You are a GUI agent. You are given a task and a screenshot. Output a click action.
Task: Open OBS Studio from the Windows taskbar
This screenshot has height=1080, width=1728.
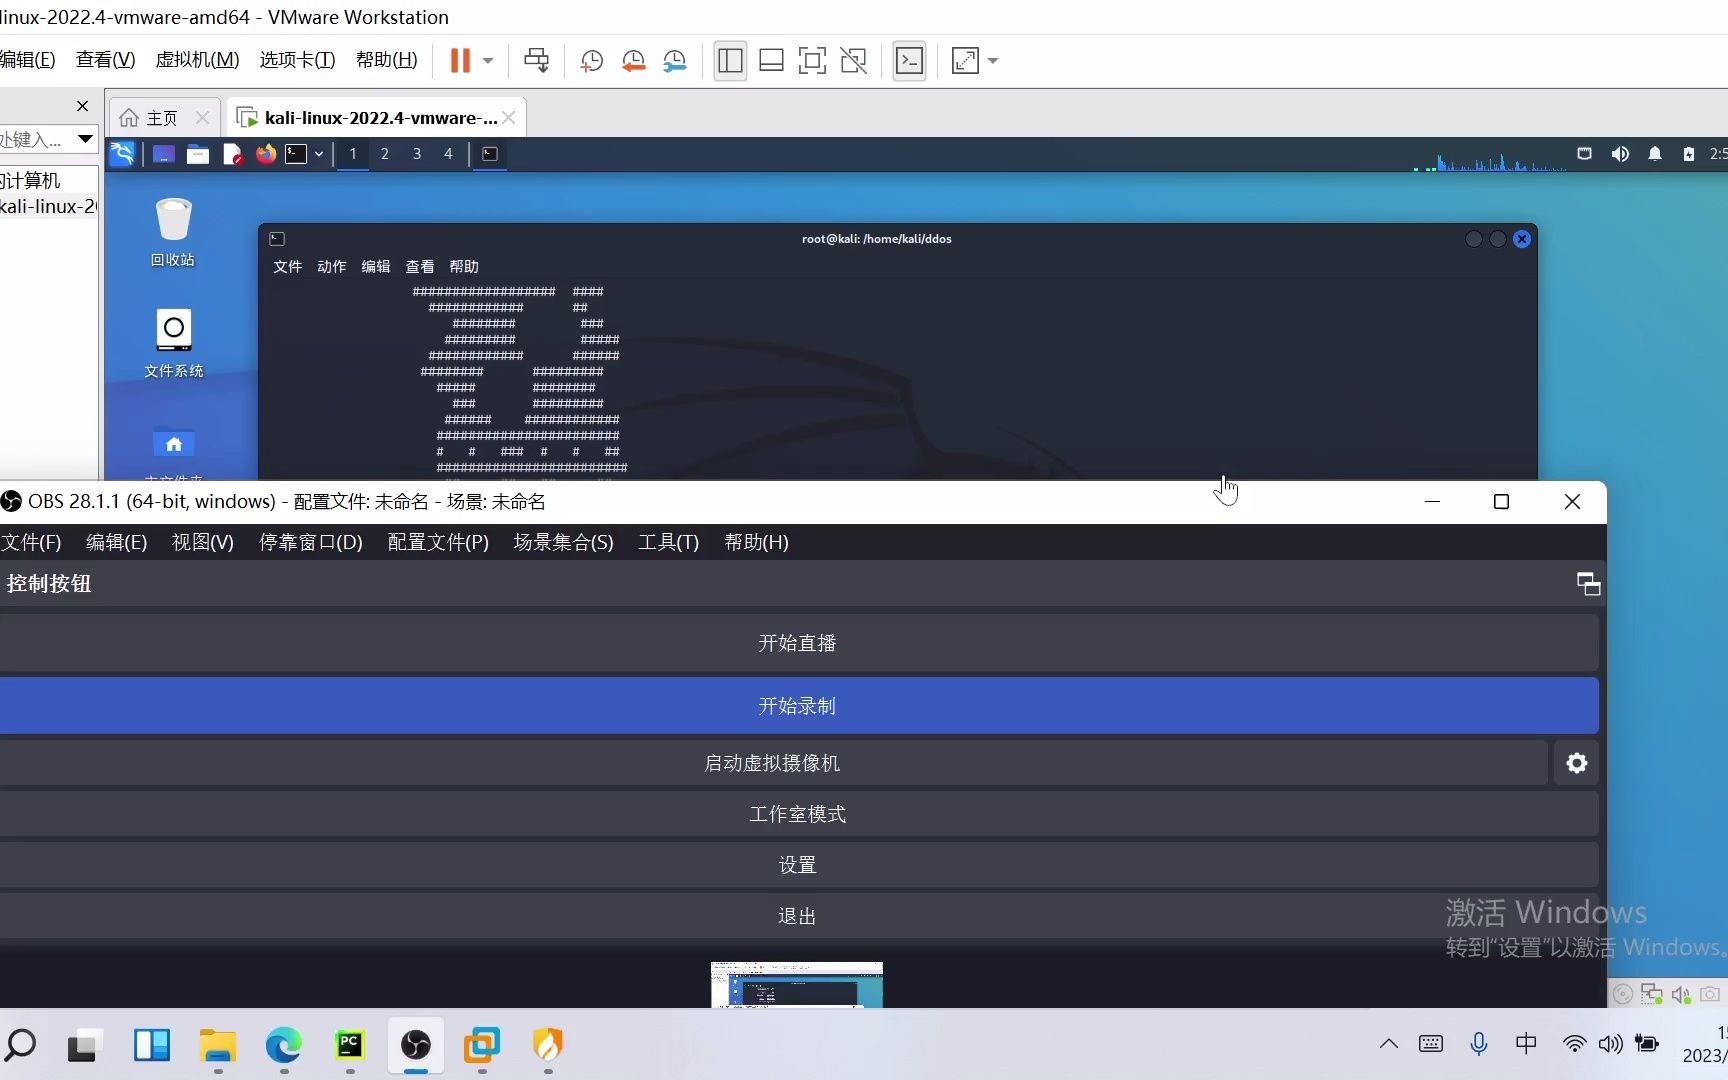(416, 1045)
